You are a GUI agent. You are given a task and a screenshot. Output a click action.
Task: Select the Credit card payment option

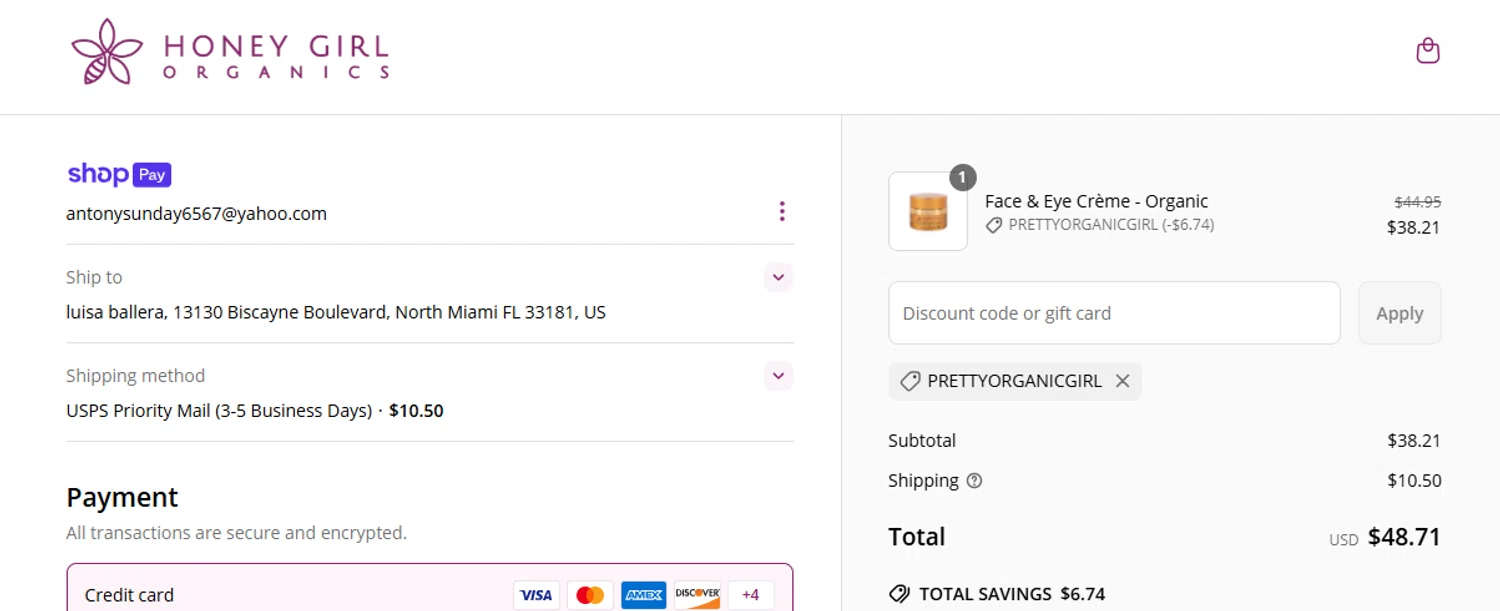click(x=430, y=588)
